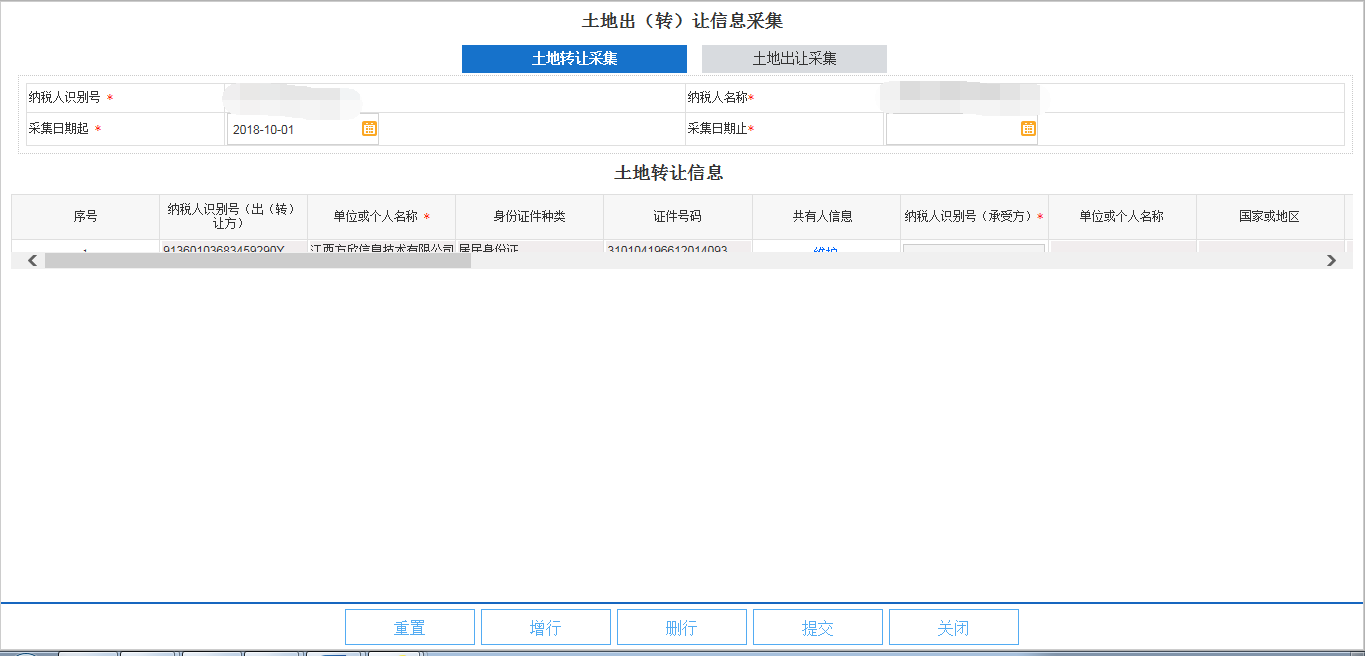Viewport: 1365px width, 656px height.
Task: Click 纳税人识别号（承受方） column header
Action: point(974,216)
